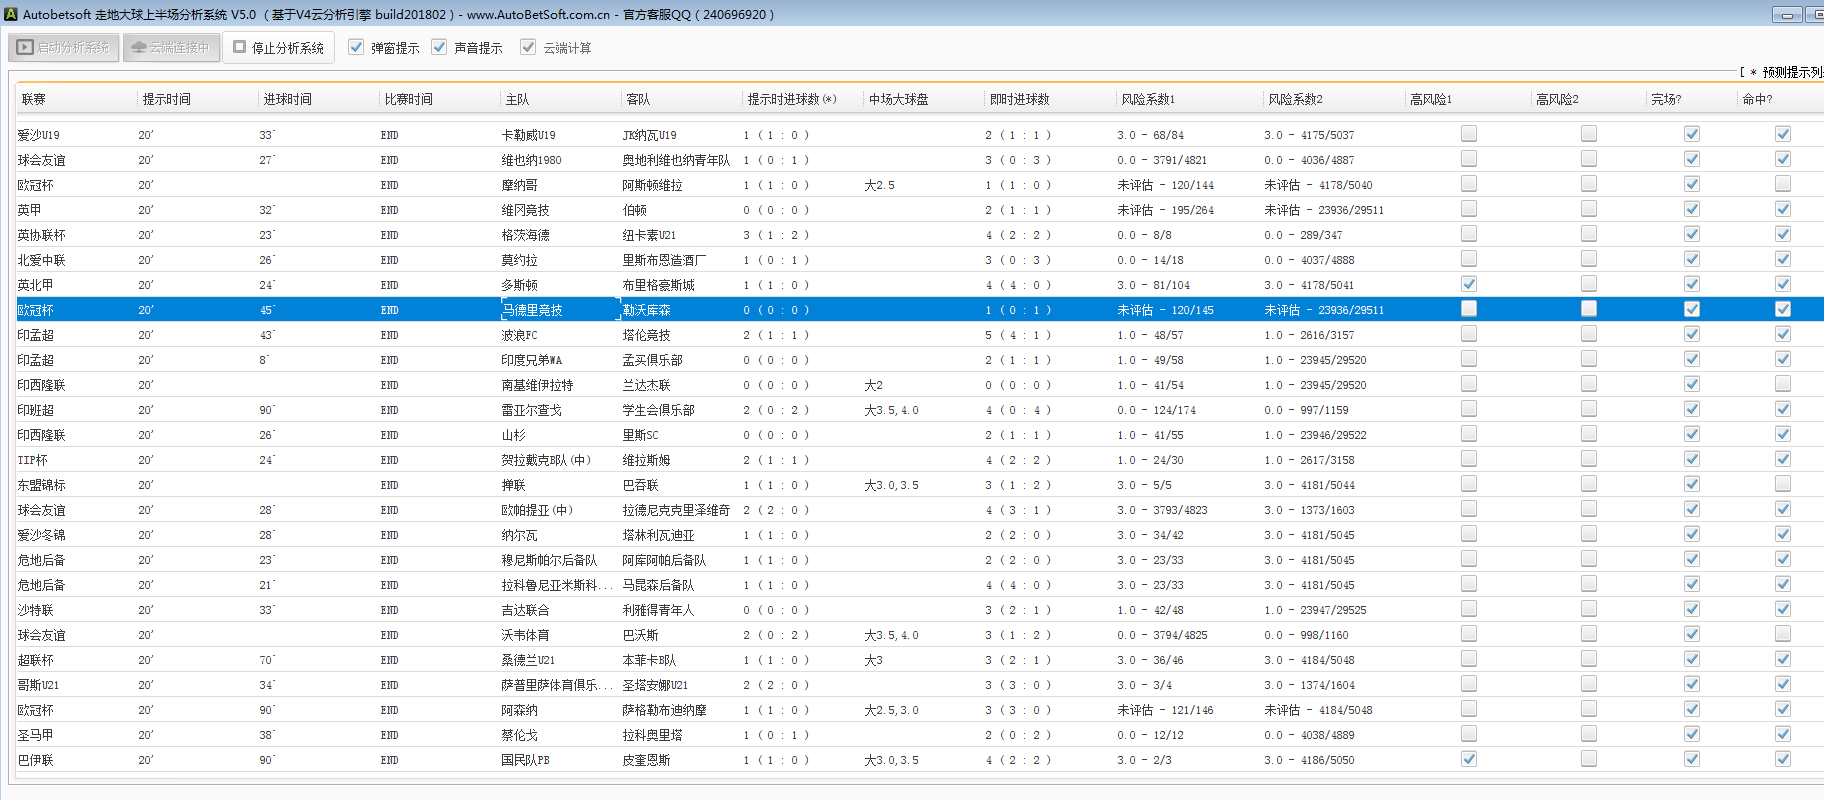
Task: Click the stop square icon on 停止分析系统
Action: pyautogui.click(x=239, y=47)
